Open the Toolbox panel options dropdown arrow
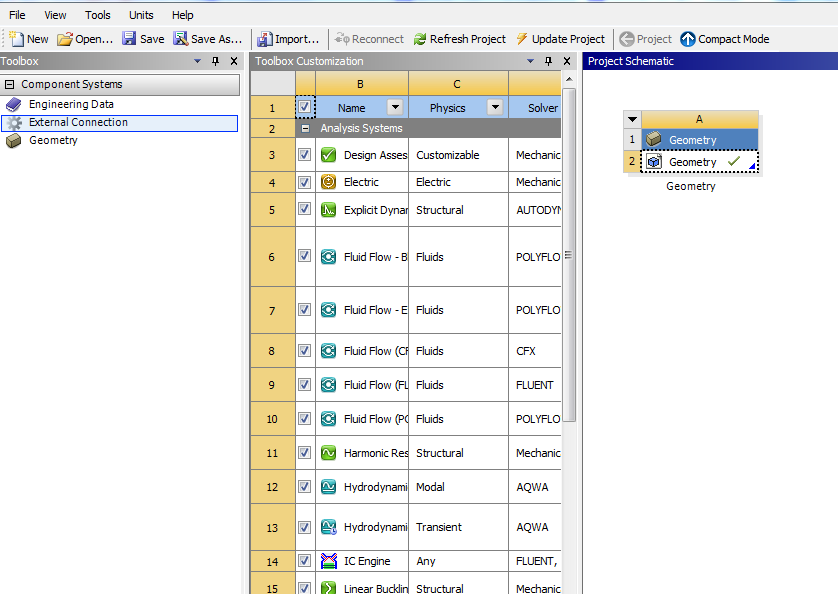Image resolution: width=838 pixels, height=594 pixels. pos(197,61)
